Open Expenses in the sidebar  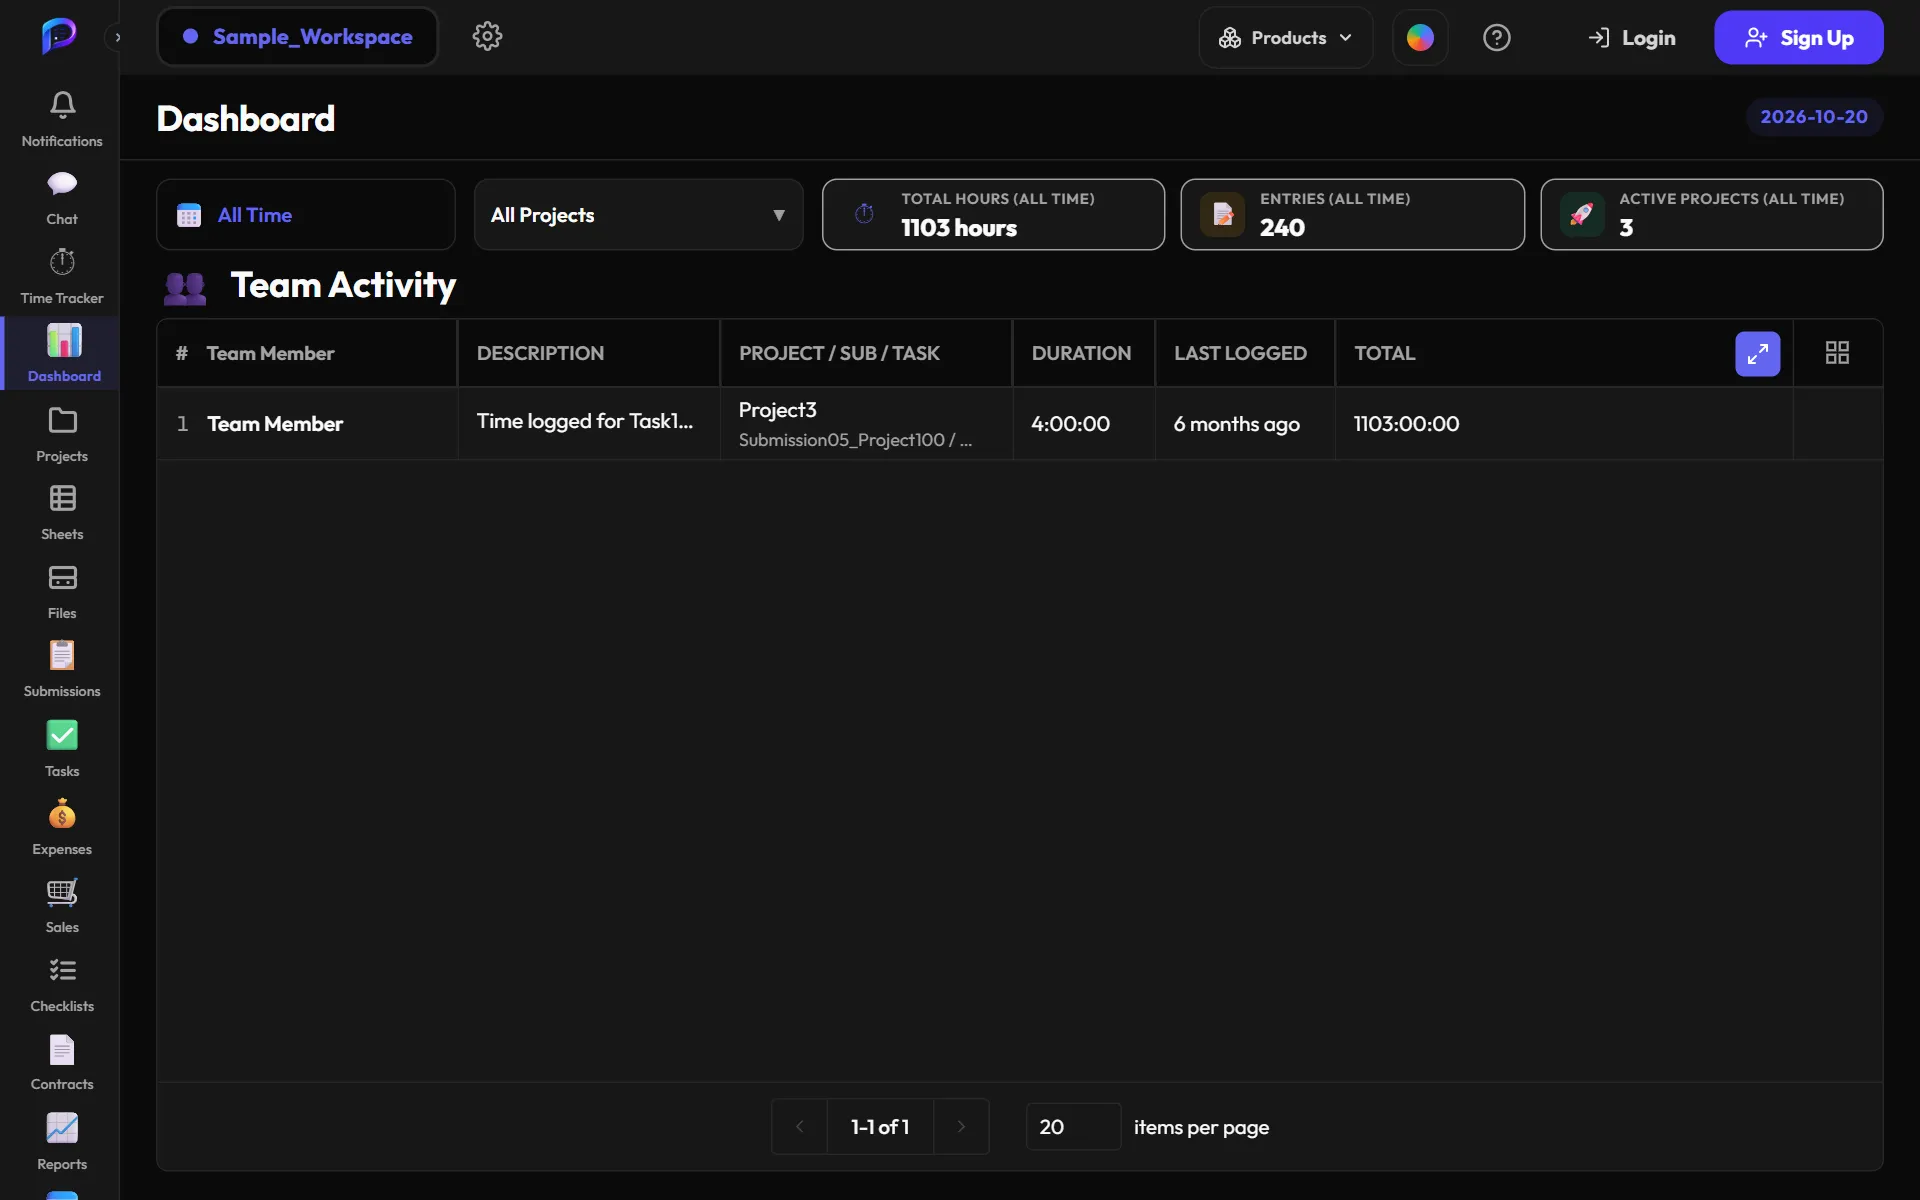[62, 827]
